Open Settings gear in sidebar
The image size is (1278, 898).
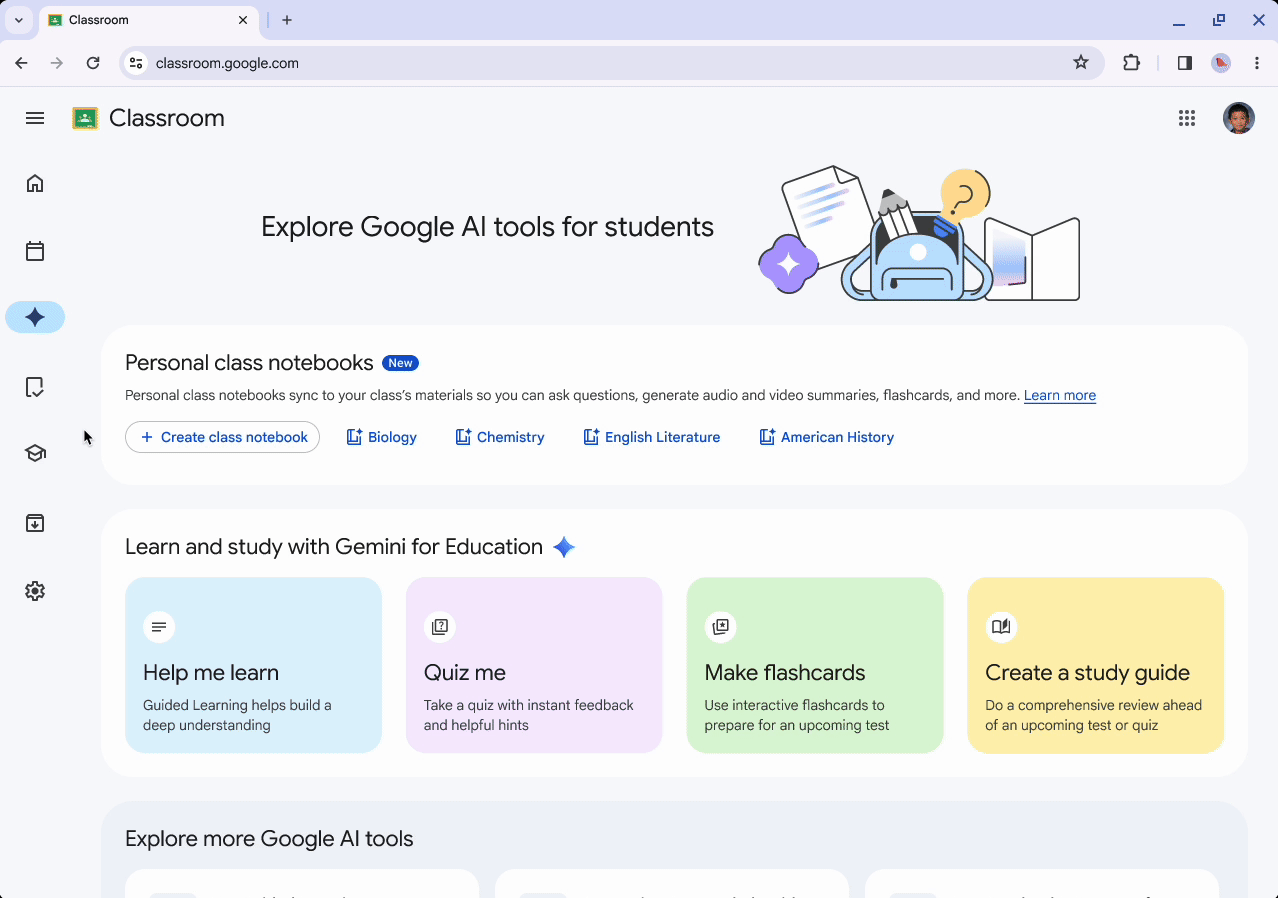click(x=35, y=591)
